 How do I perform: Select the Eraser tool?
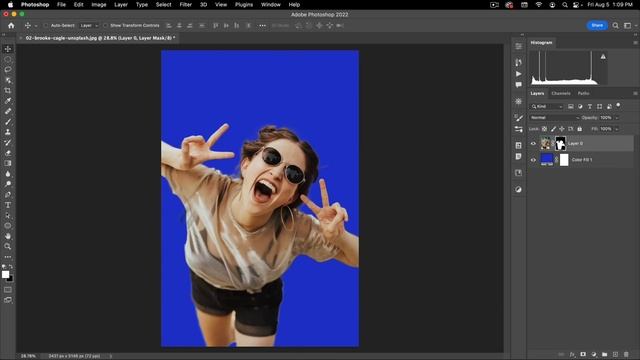pos(8,153)
